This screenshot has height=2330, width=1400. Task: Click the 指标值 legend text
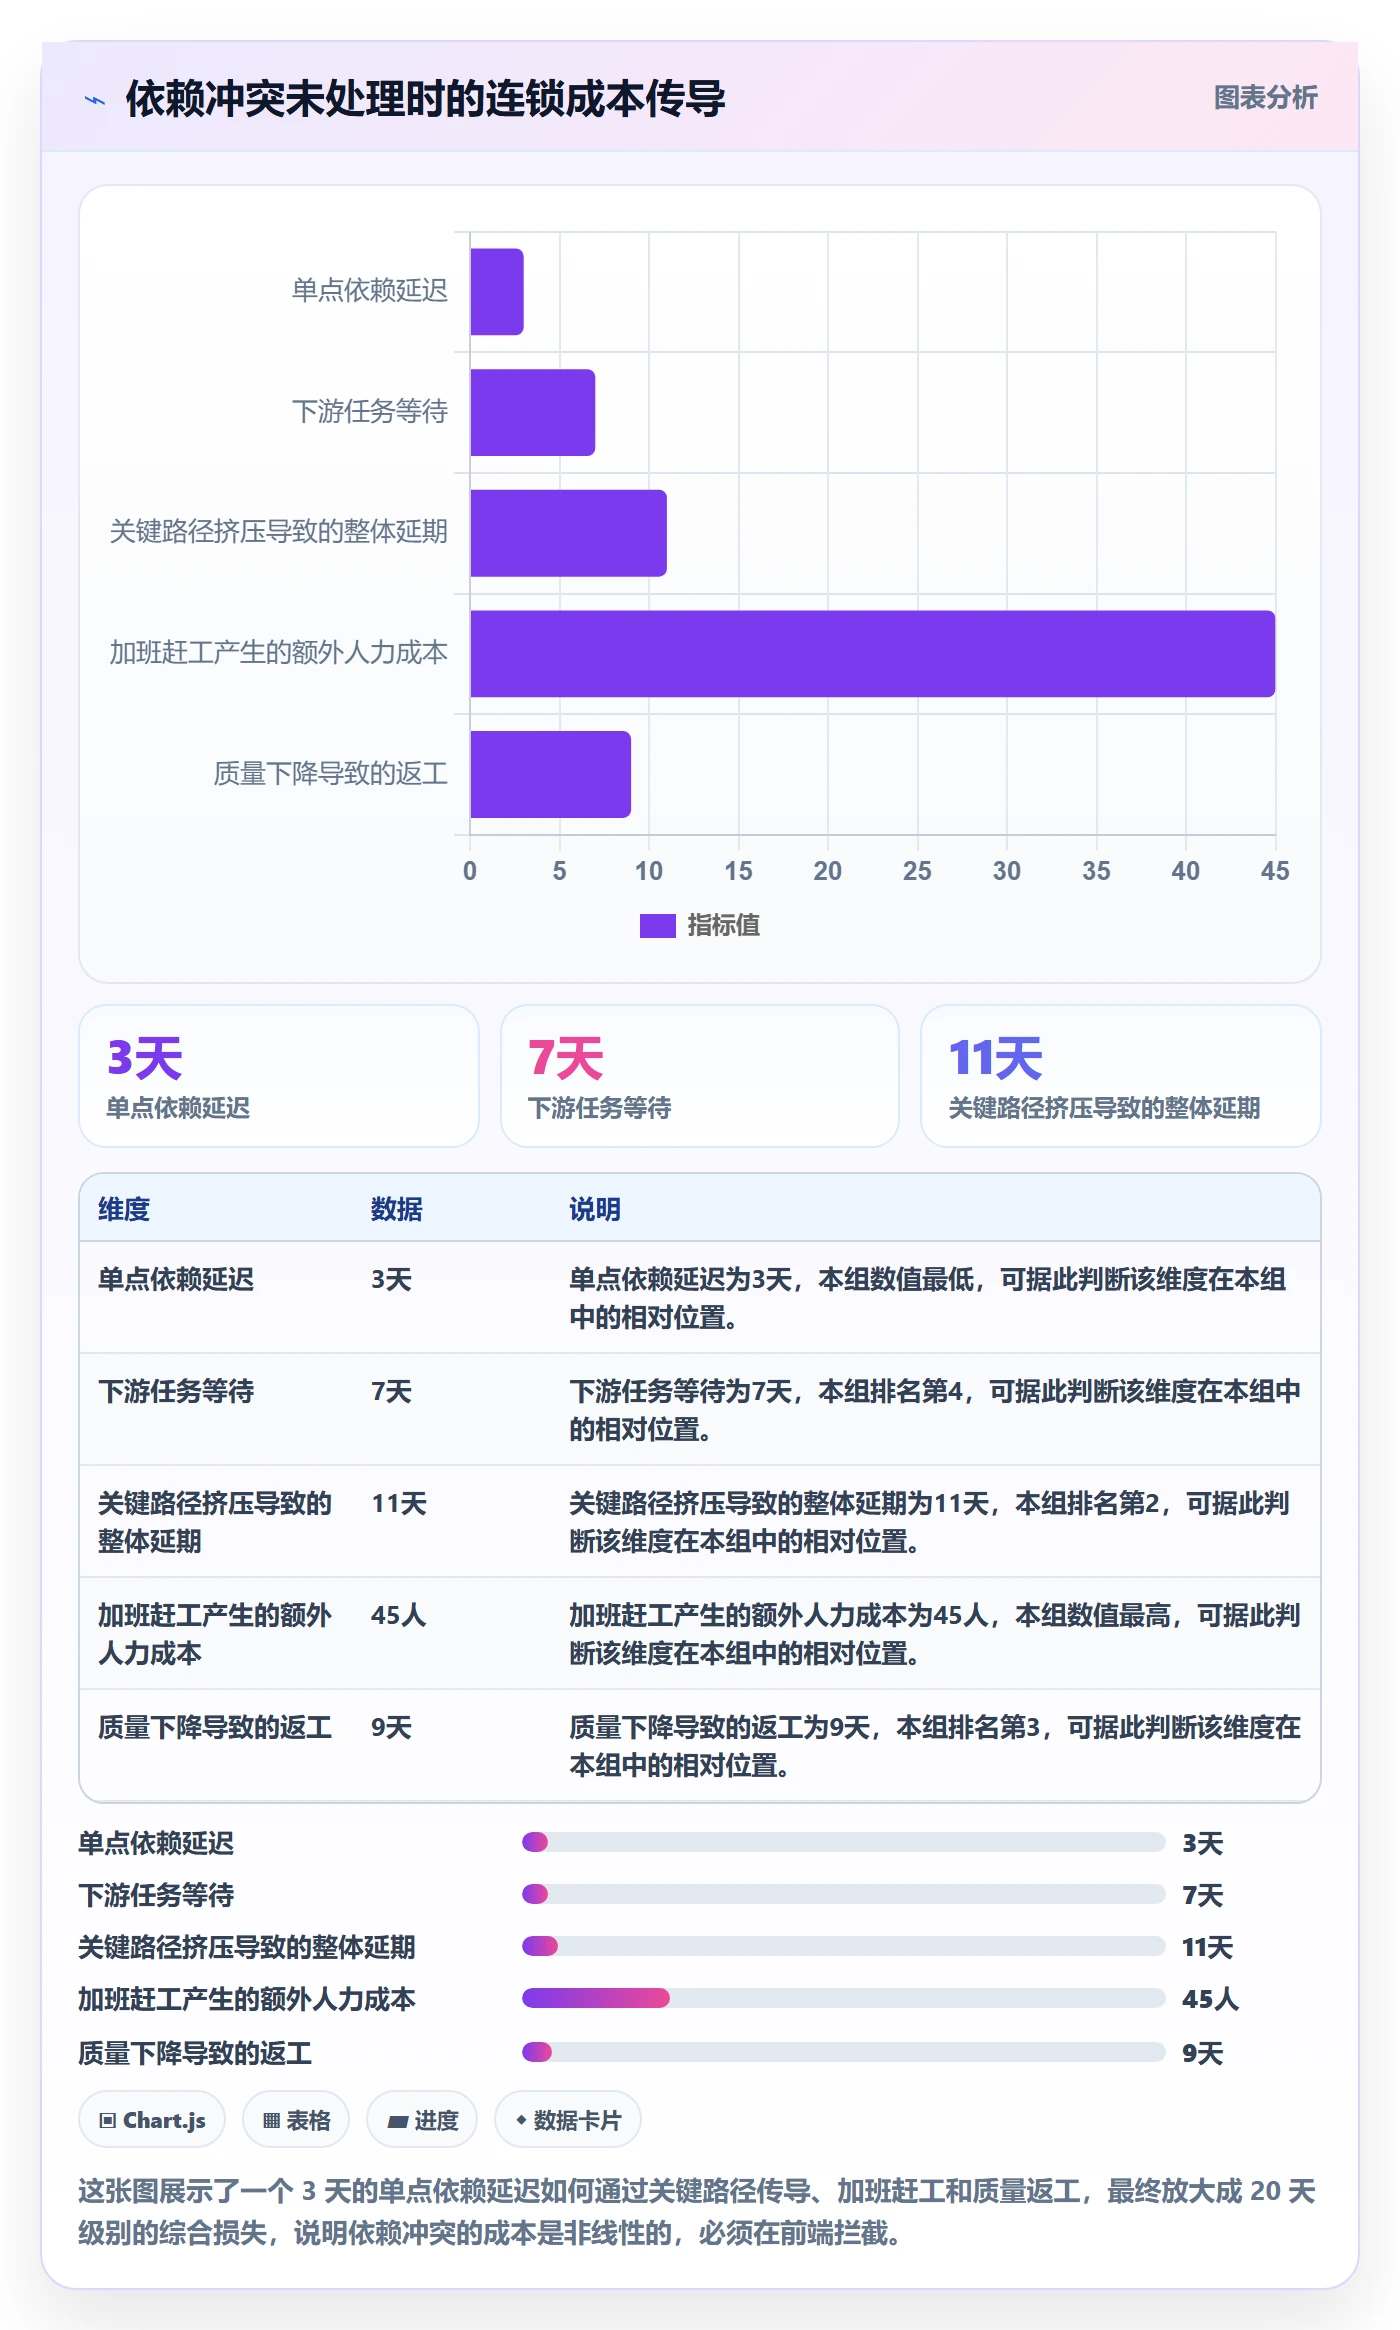[x=723, y=926]
